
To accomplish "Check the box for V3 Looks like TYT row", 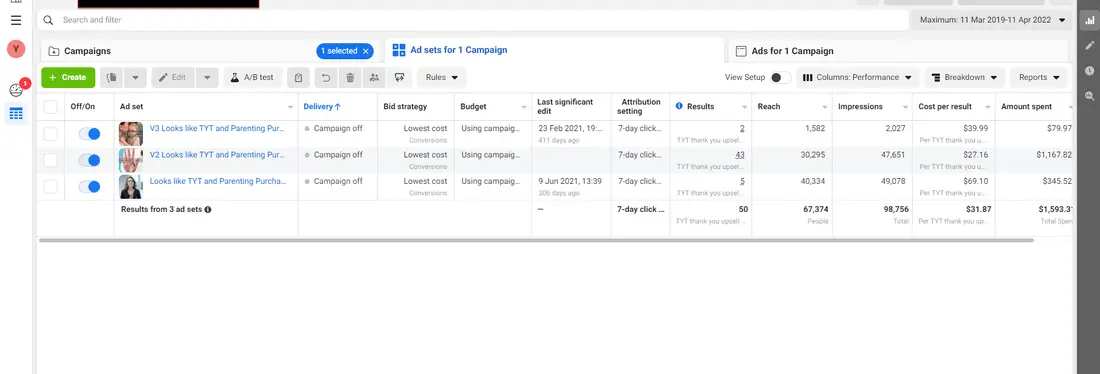I will tap(51, 133).
